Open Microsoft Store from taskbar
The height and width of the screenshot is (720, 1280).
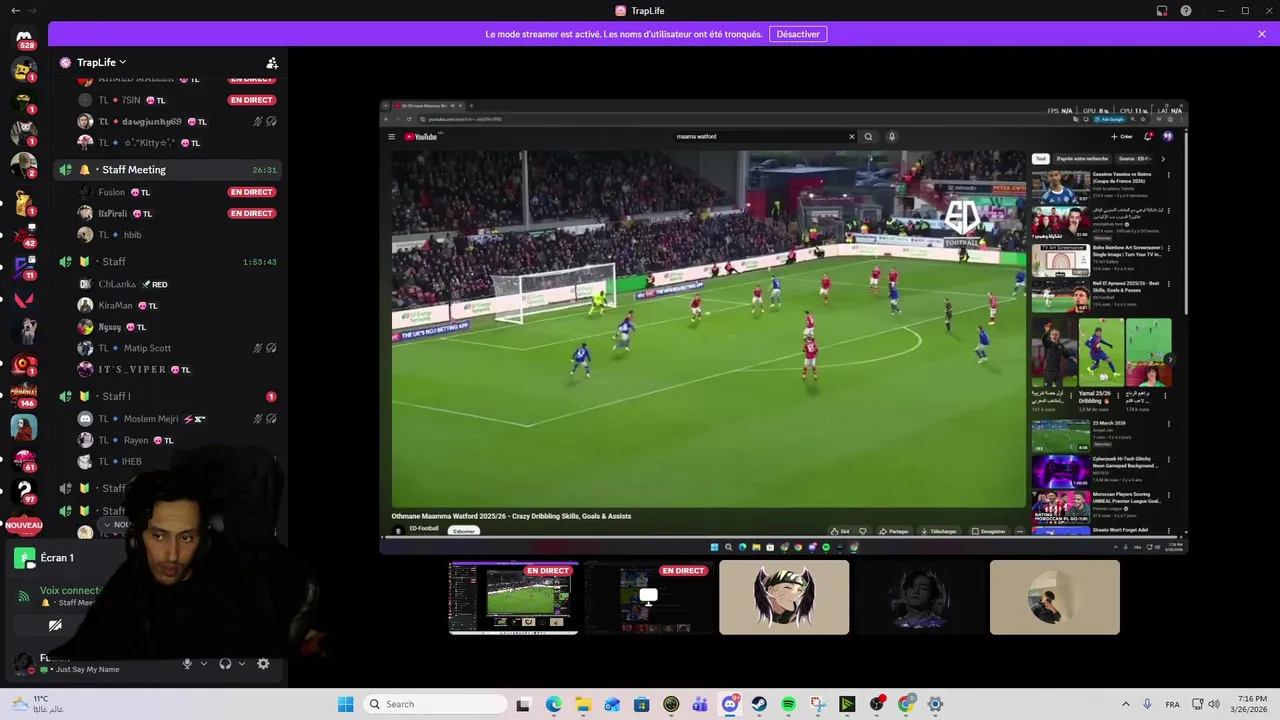click(x=642, y=704)
